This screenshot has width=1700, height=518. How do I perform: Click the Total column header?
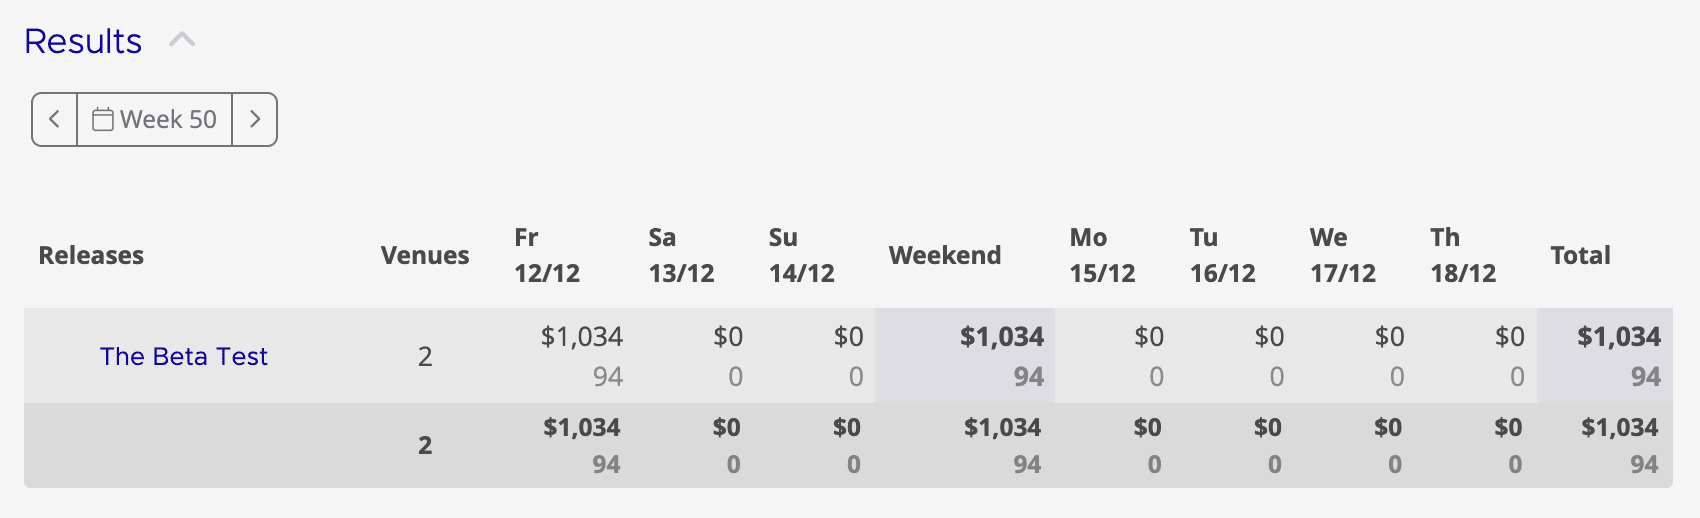pos(1580,255)
